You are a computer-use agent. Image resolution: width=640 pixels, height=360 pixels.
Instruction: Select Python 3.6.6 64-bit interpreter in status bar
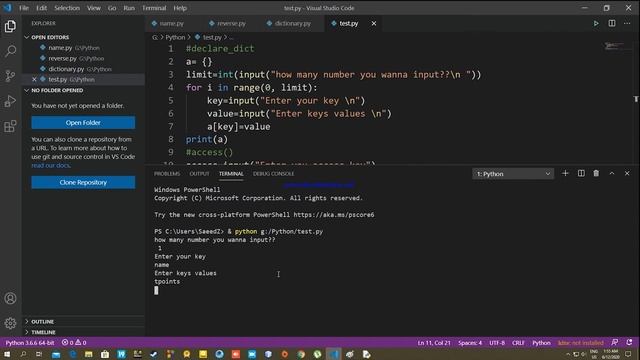30,343
